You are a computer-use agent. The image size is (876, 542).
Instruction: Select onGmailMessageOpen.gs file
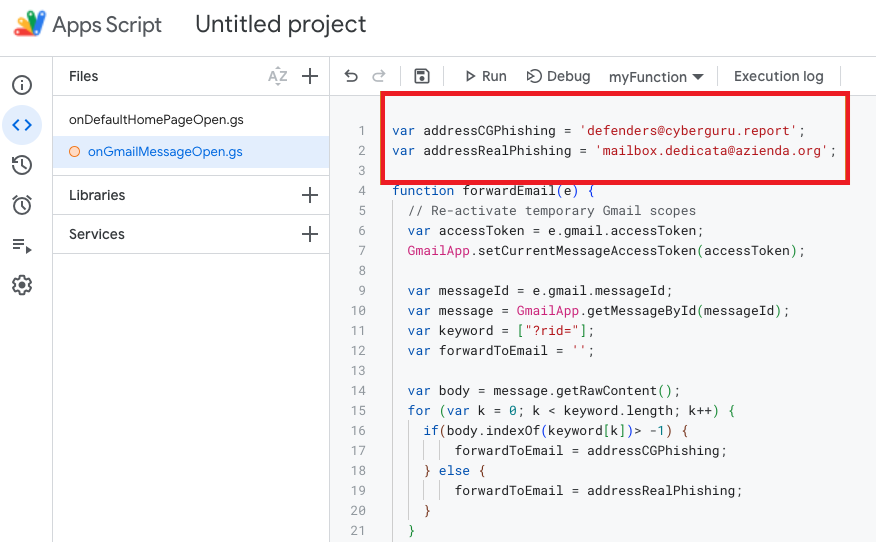pos(164,152)
